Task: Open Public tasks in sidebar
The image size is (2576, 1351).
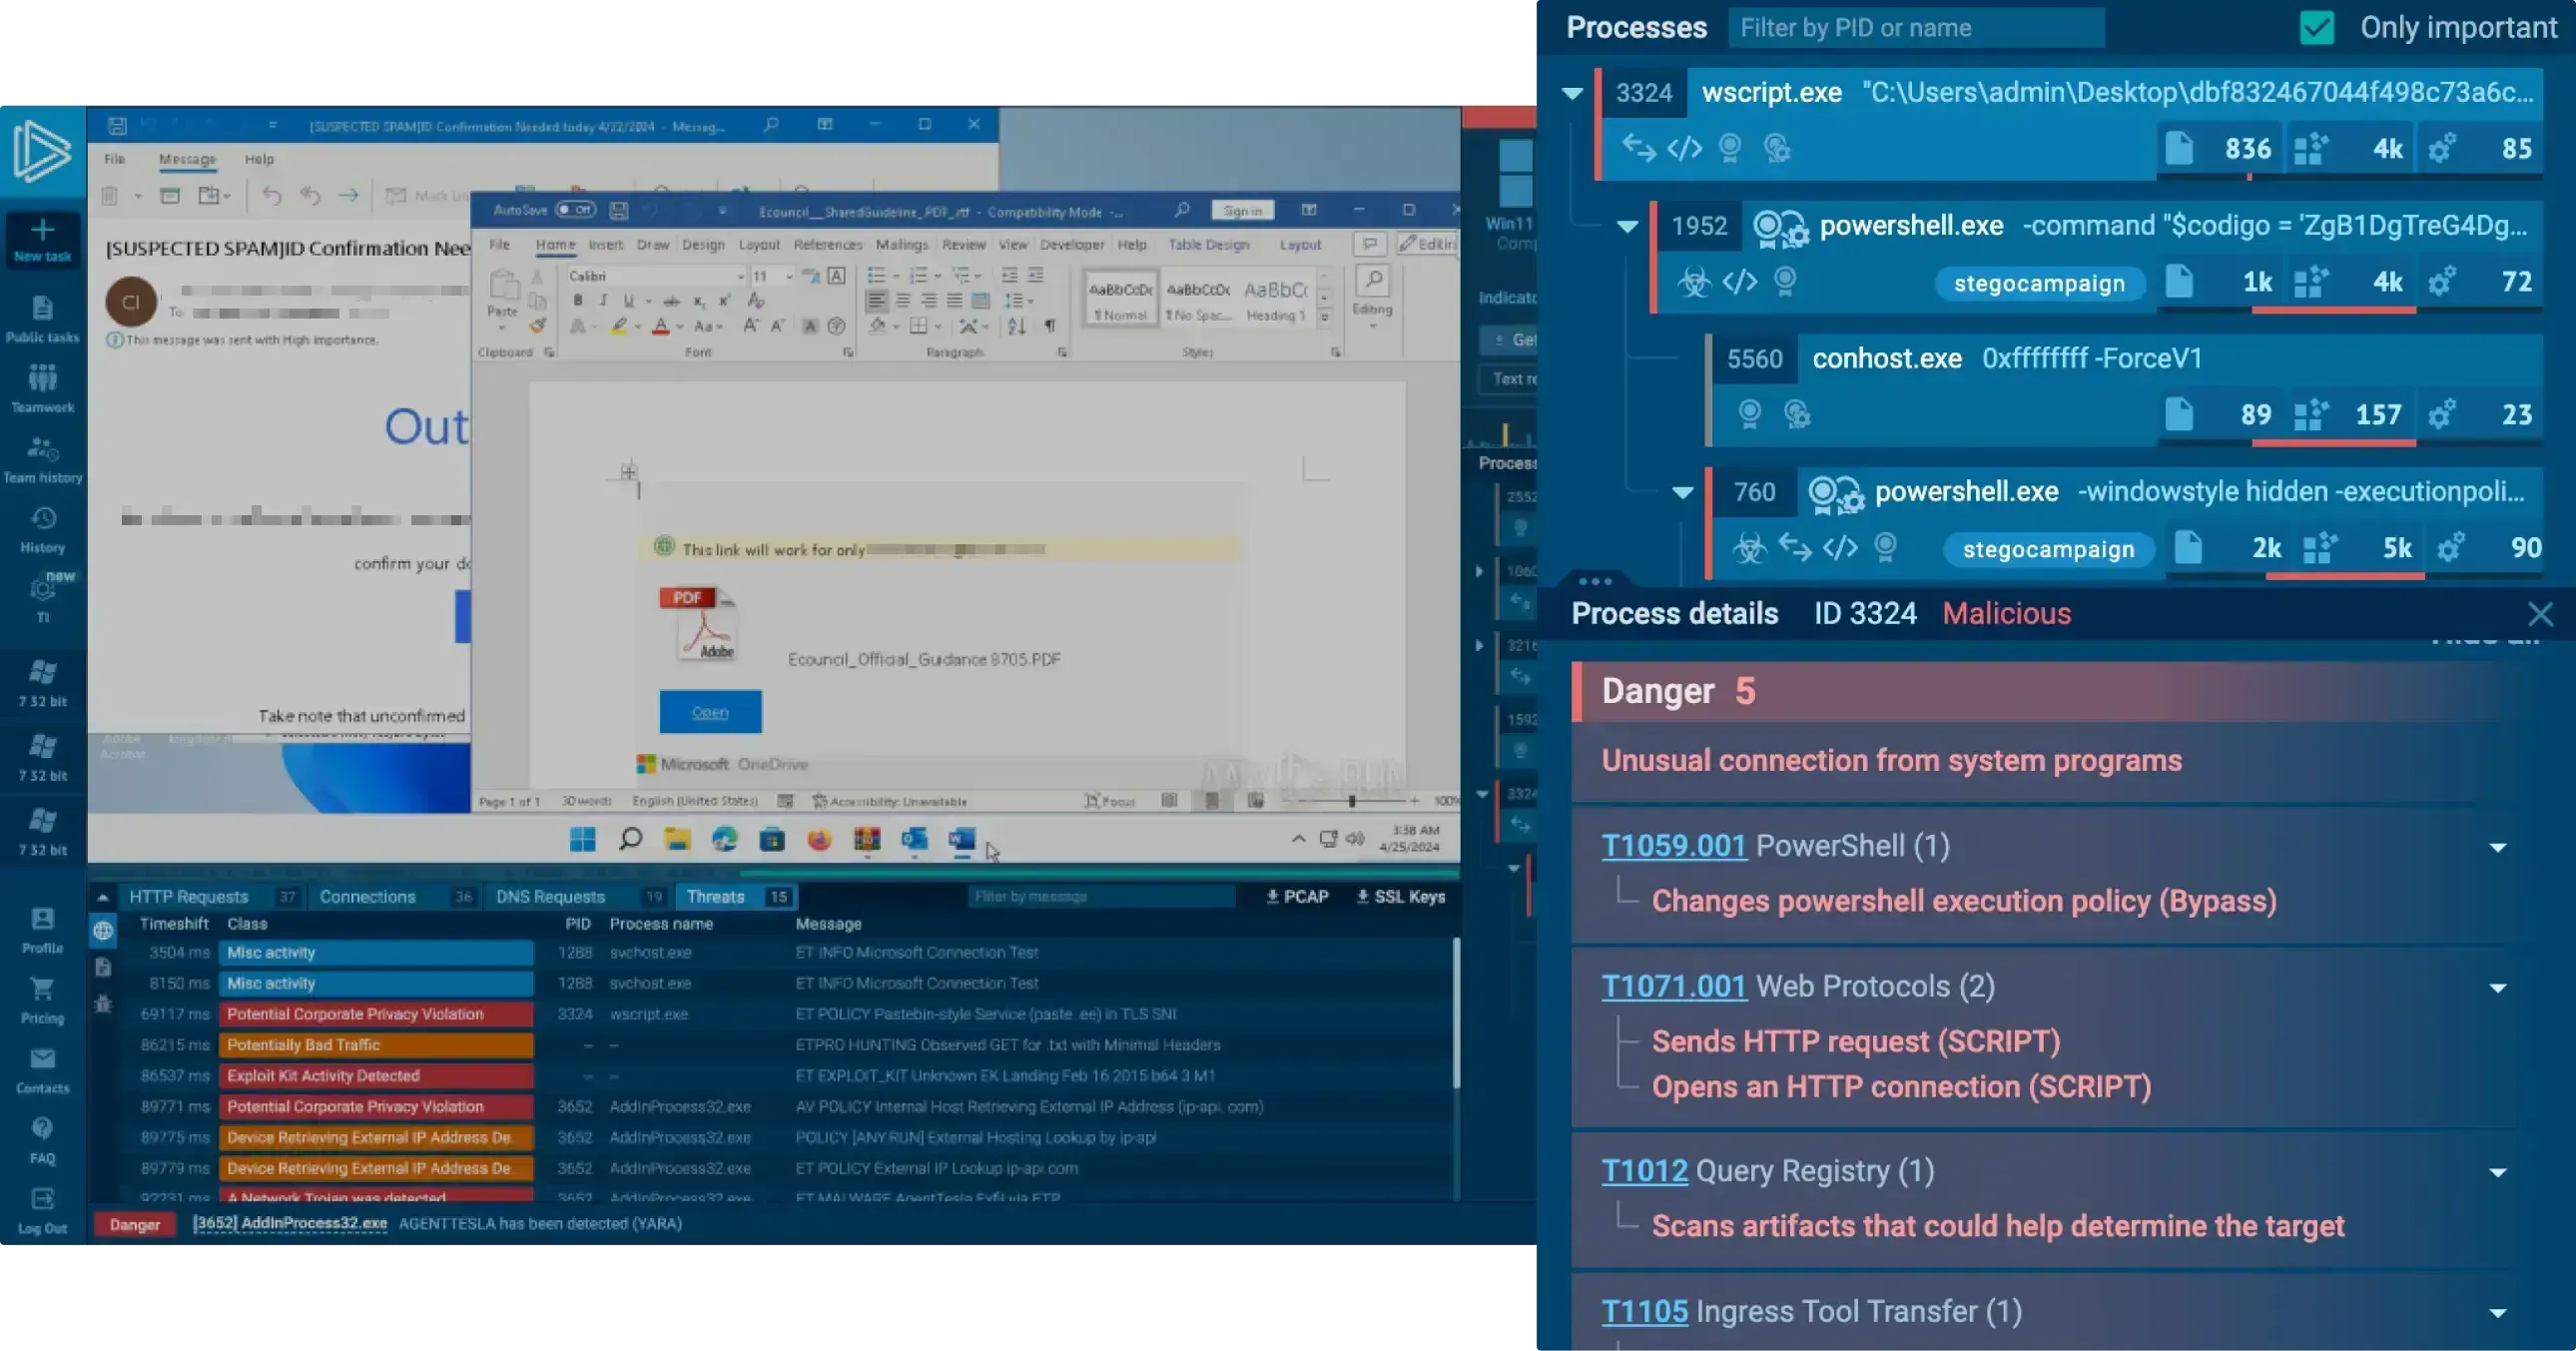Action: (x=42, y=309)
